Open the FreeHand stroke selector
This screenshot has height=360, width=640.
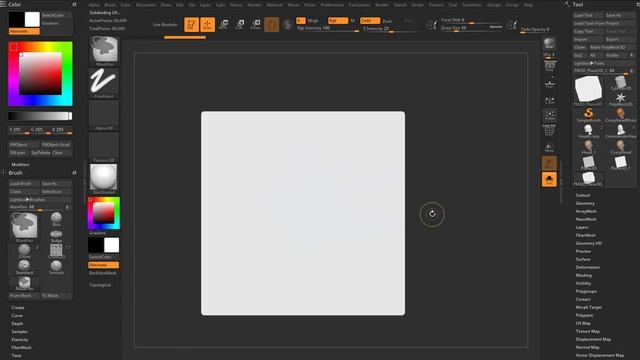point(104,83)
